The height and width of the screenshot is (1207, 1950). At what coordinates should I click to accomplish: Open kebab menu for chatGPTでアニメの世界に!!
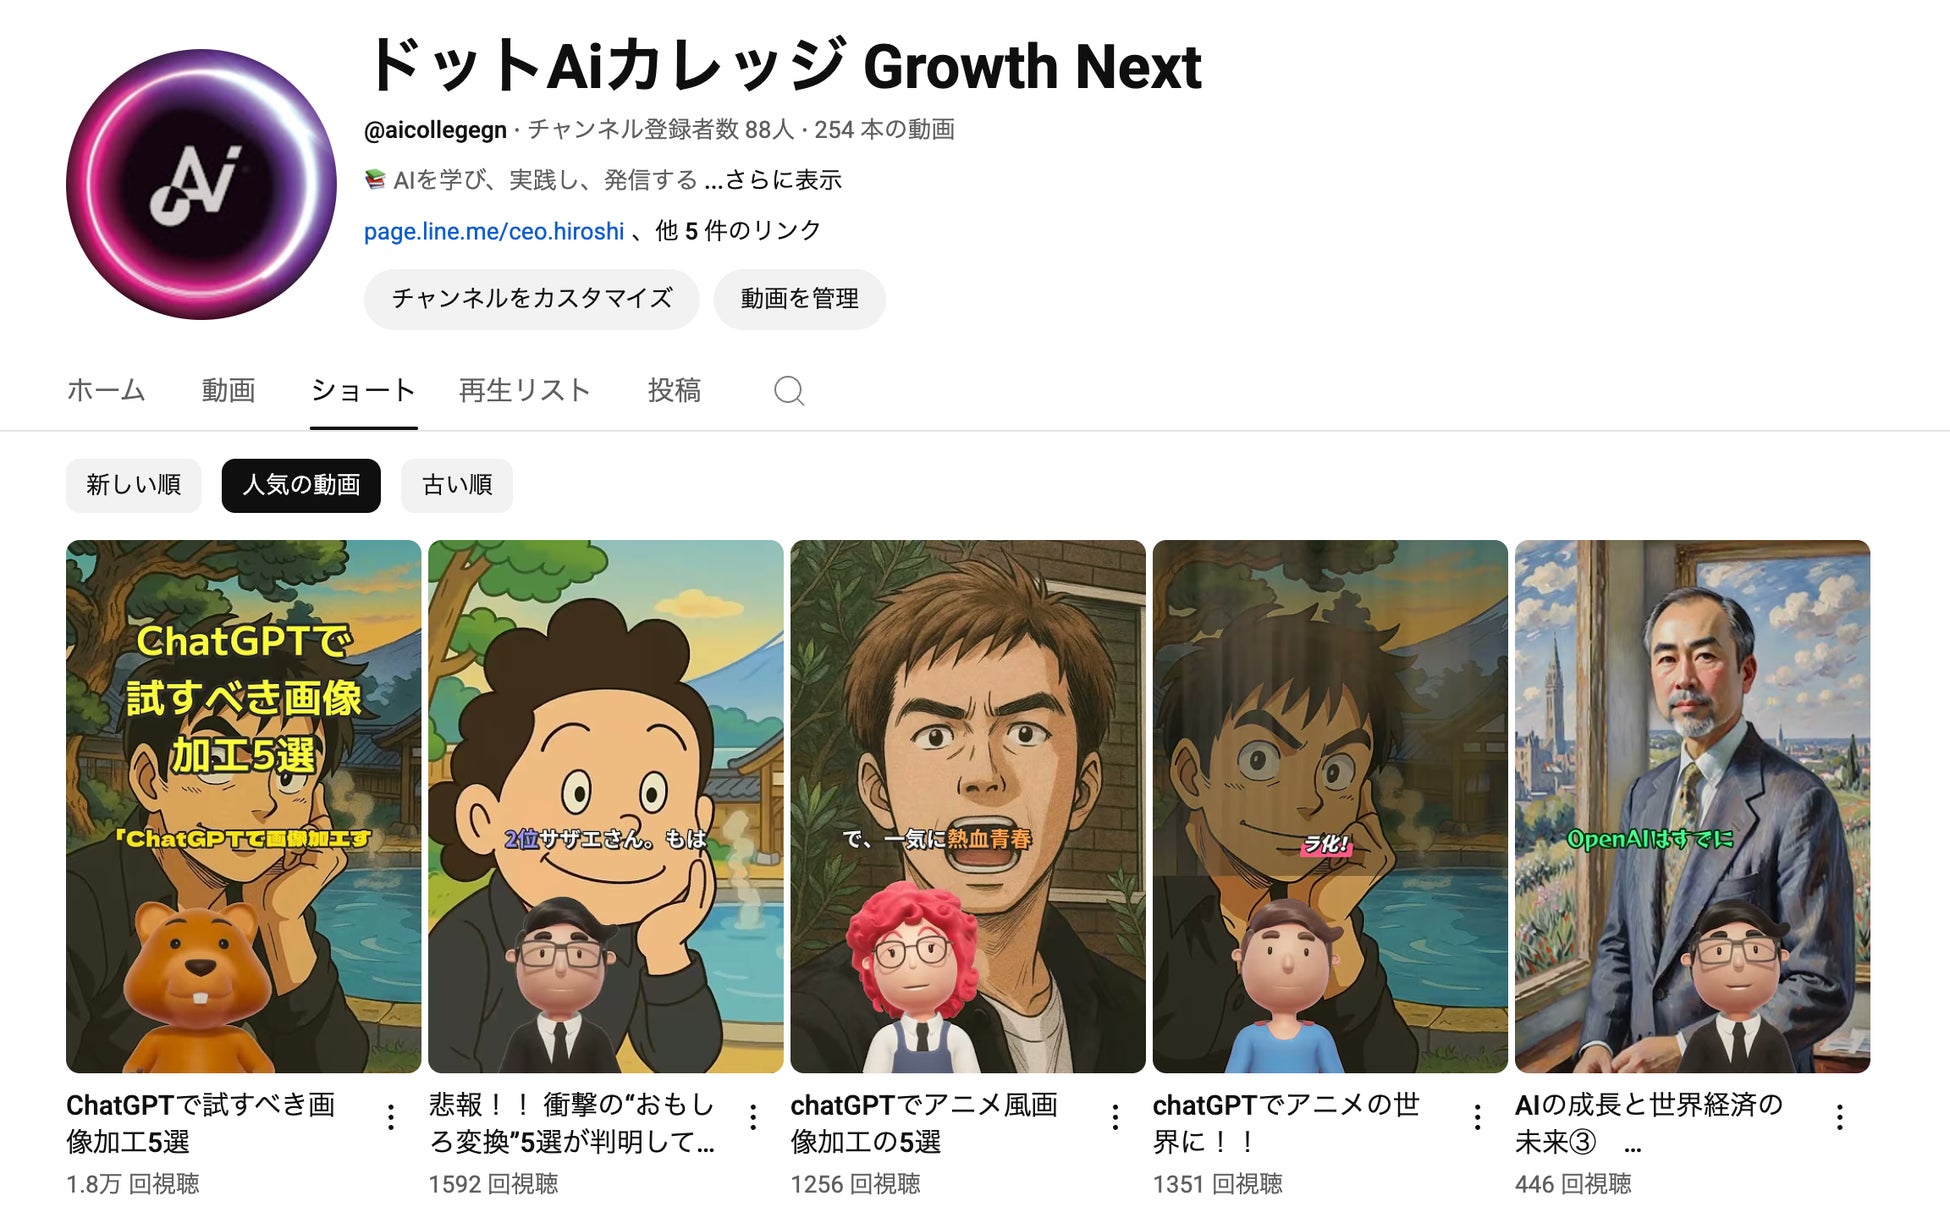click(x=1477, y=1117)
